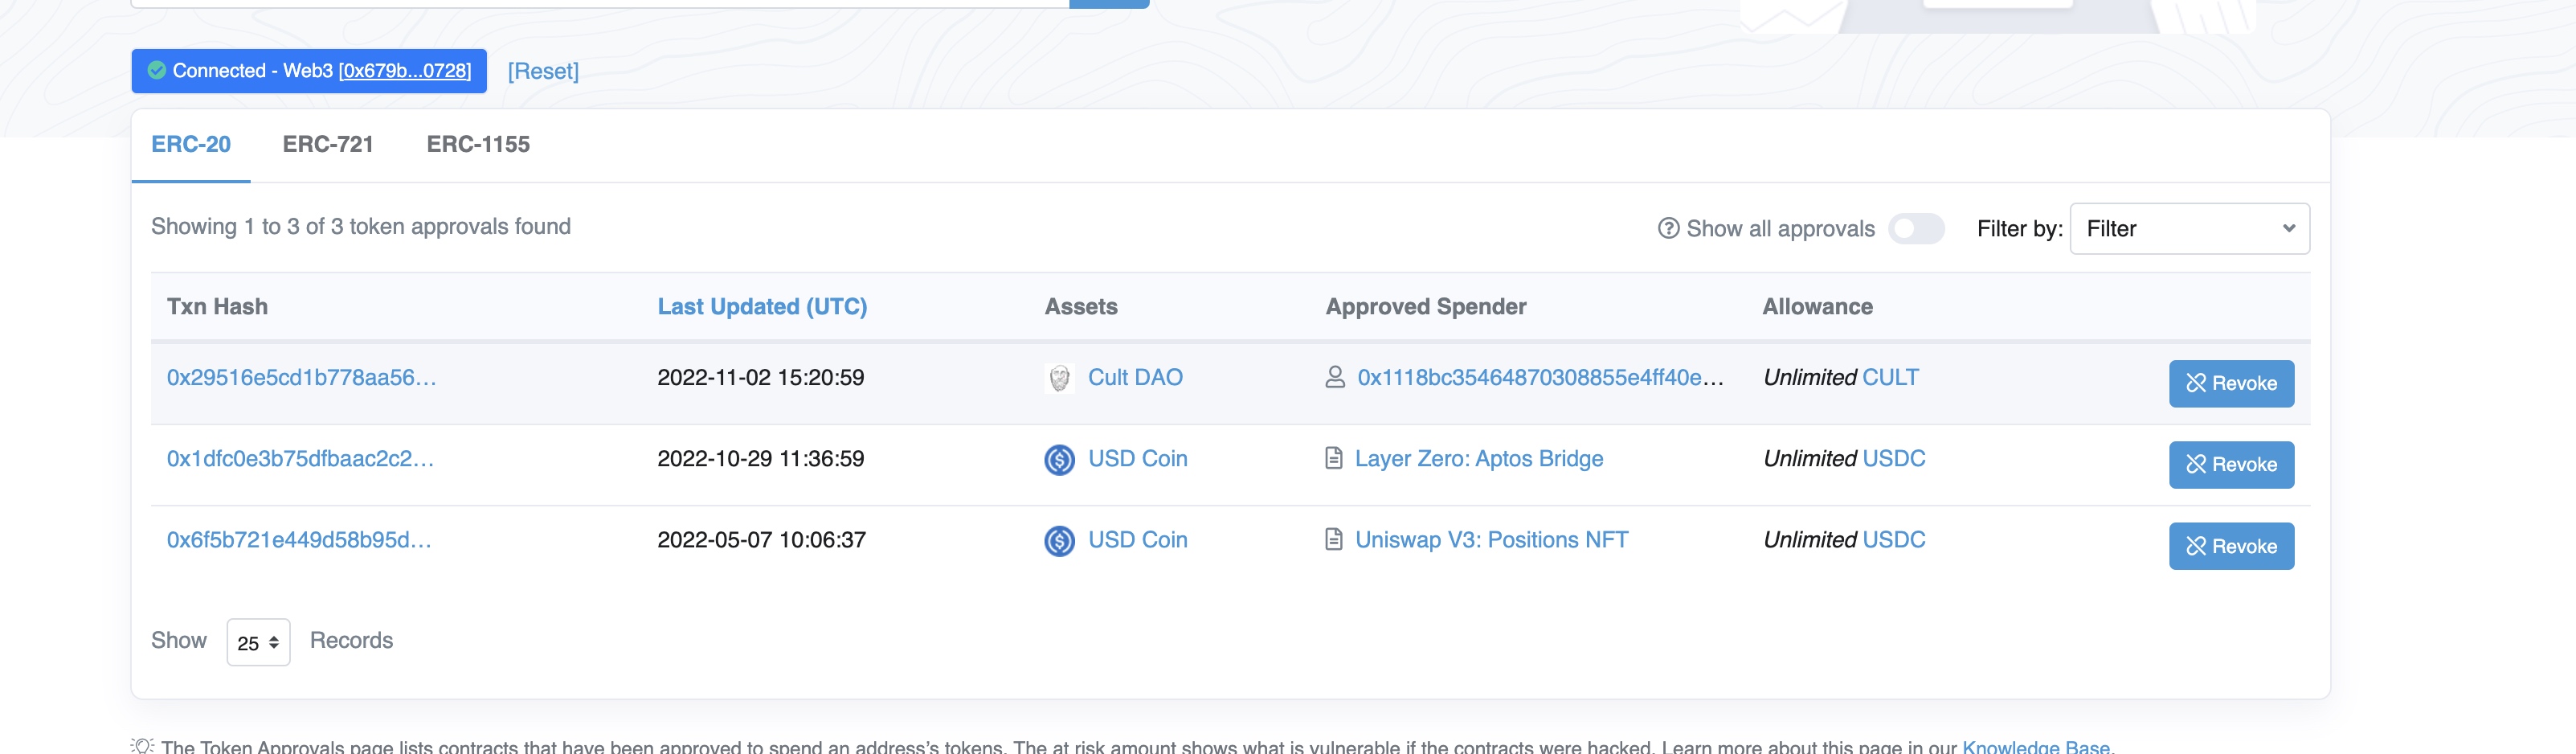The image size is (2576, 754).
Task: Toggle the Show all approvals switch
Action: (x=1915, y=228)
